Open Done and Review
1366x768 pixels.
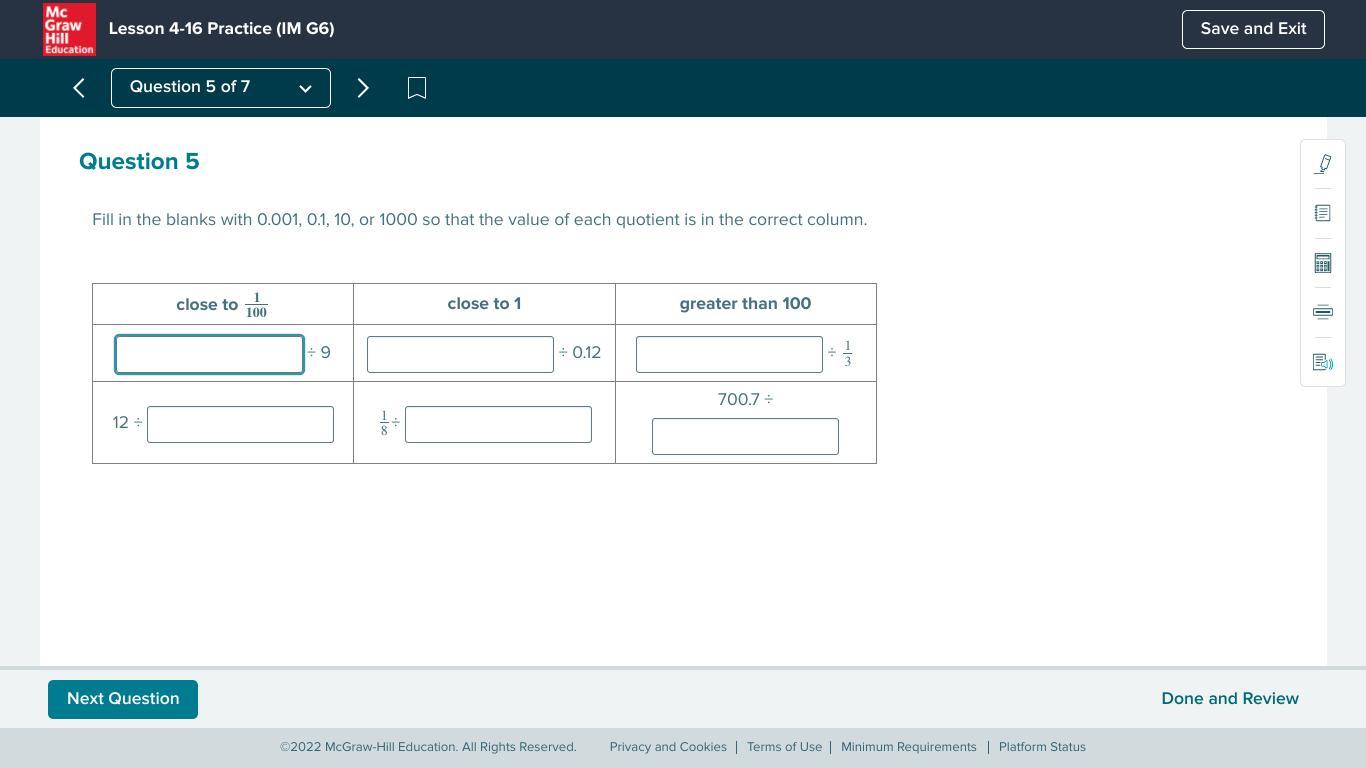[1230, 699]
